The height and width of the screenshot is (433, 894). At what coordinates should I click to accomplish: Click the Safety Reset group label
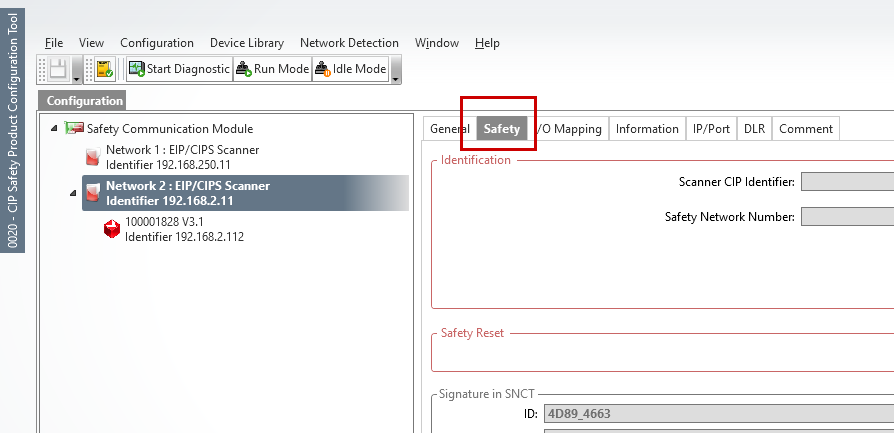pyautogui.click(x=472, y=333)
